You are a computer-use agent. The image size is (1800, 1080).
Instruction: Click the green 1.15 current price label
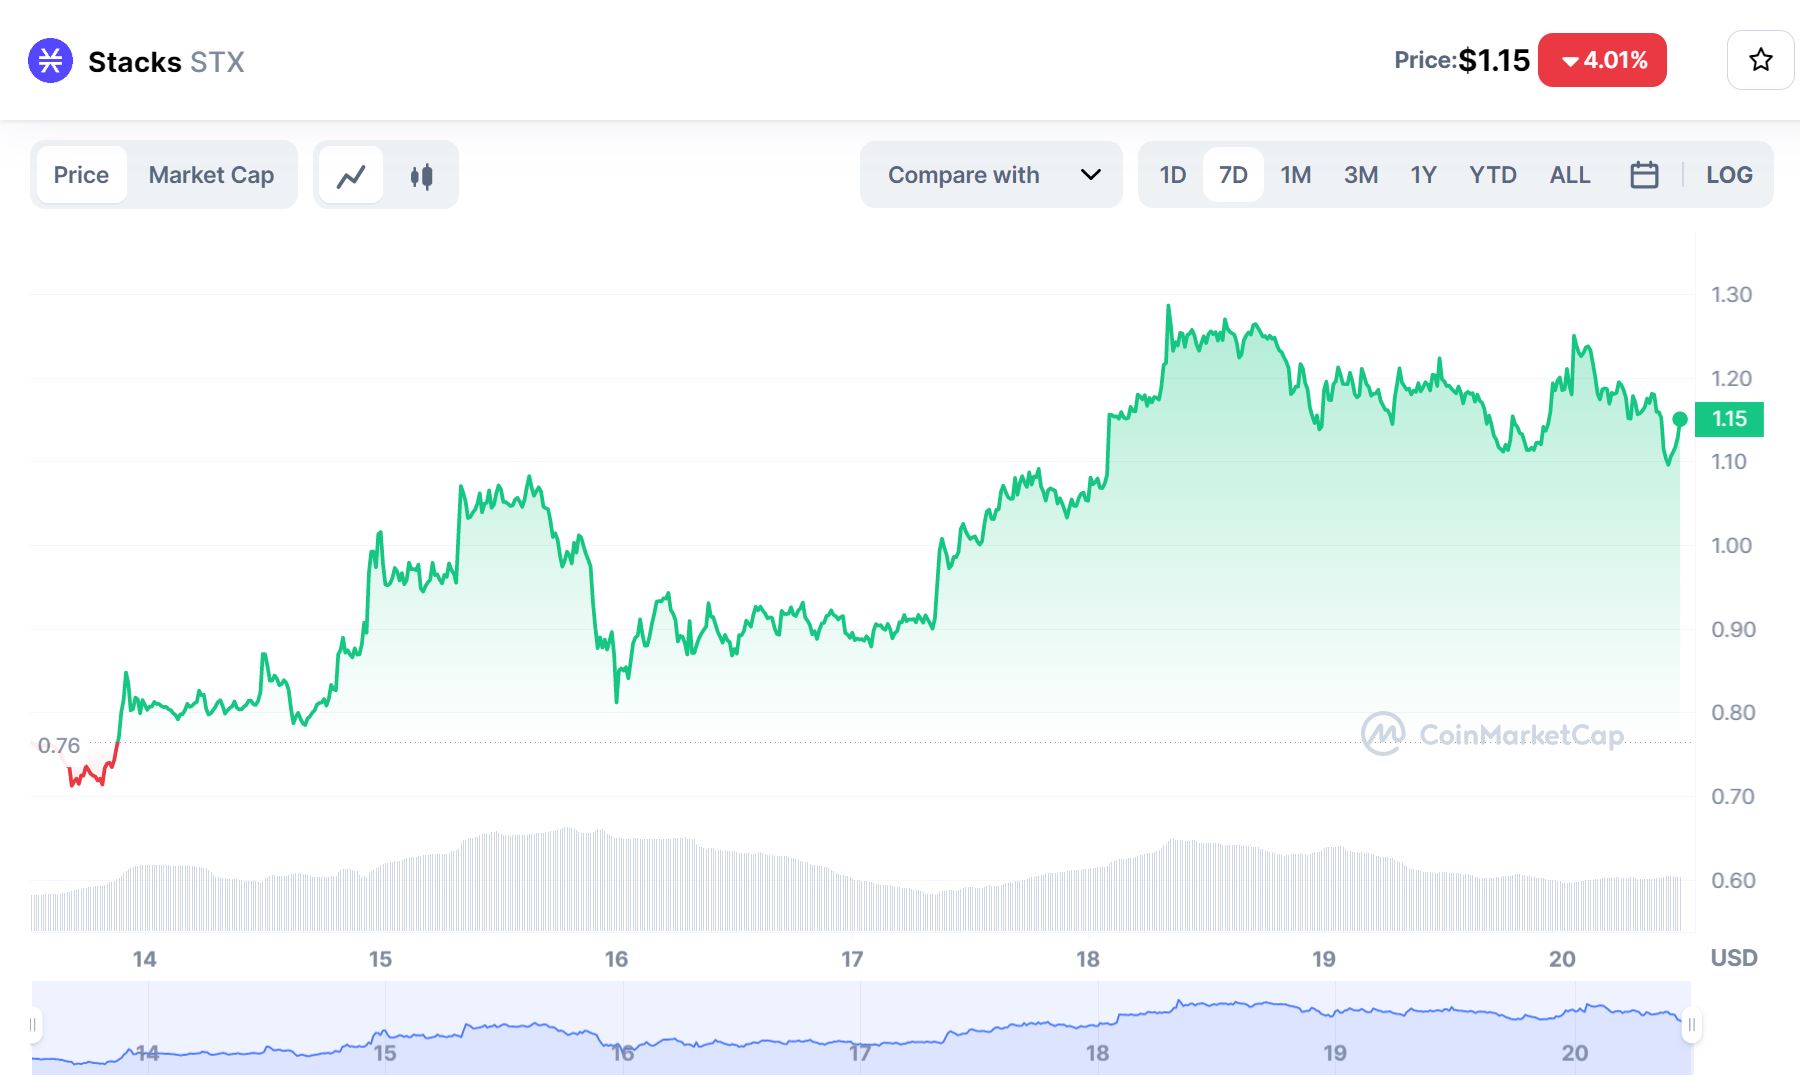(x=1729, y=419)
